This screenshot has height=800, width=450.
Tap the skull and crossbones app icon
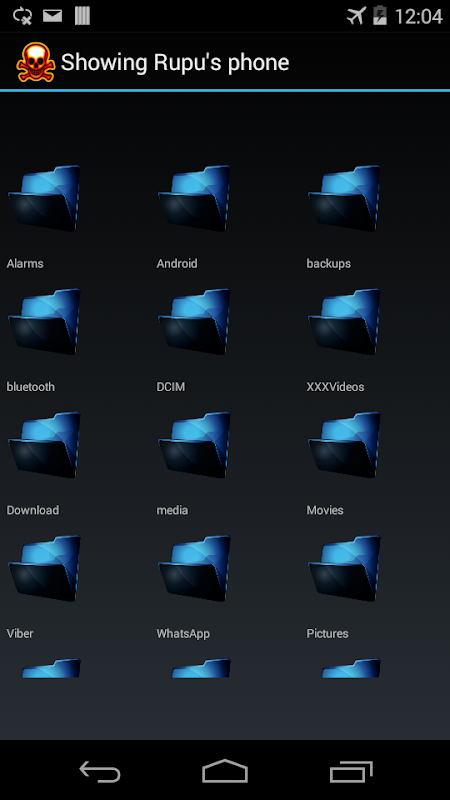pos(36,62)
